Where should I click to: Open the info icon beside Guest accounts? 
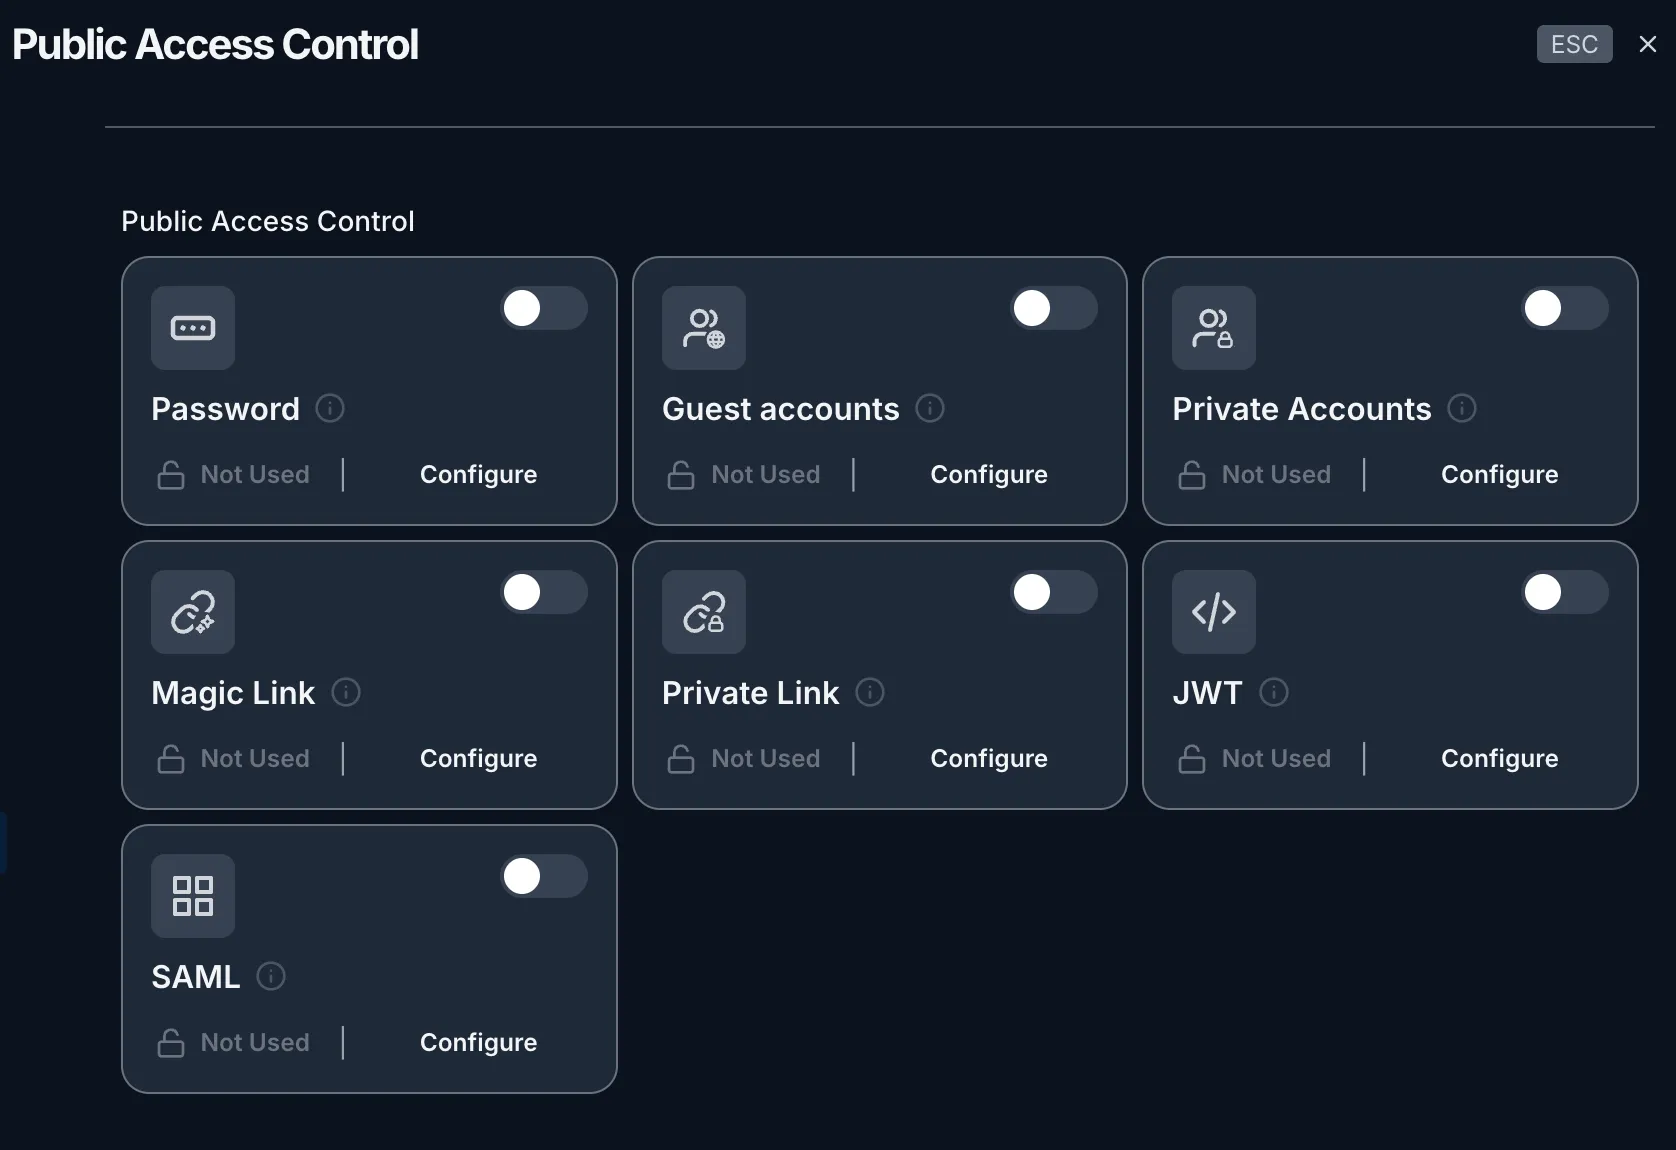point(930,408)
